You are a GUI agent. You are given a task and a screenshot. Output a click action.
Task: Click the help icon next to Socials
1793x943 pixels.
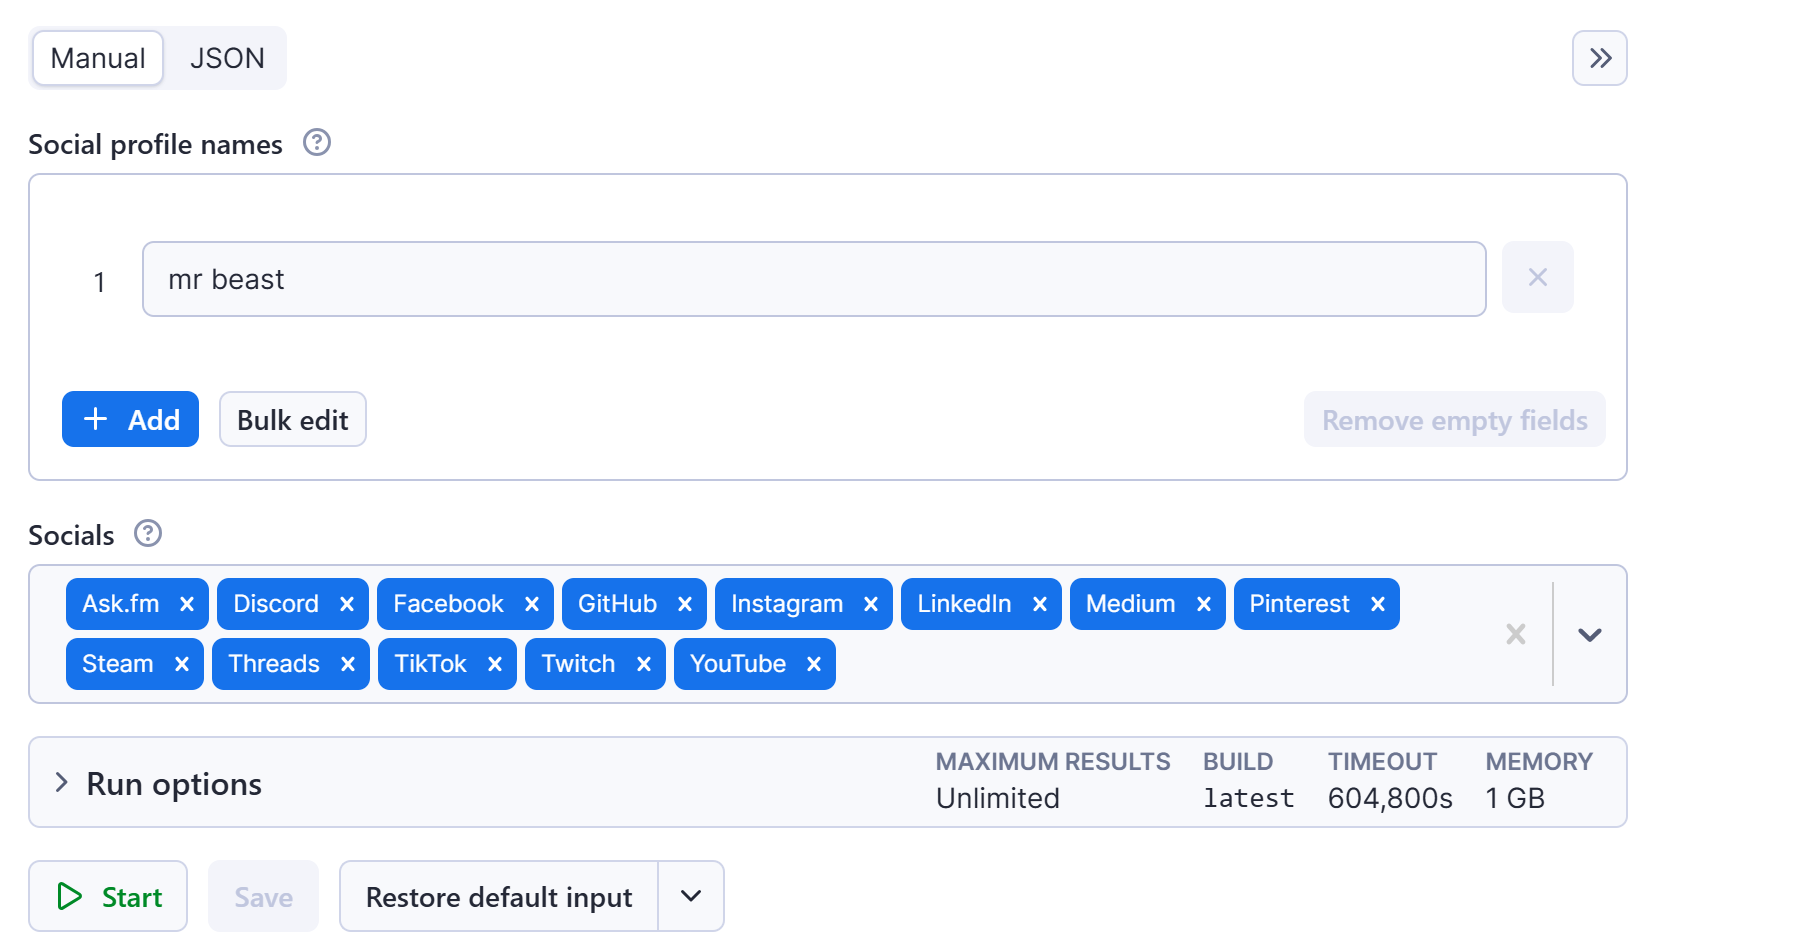pos(148,534)
